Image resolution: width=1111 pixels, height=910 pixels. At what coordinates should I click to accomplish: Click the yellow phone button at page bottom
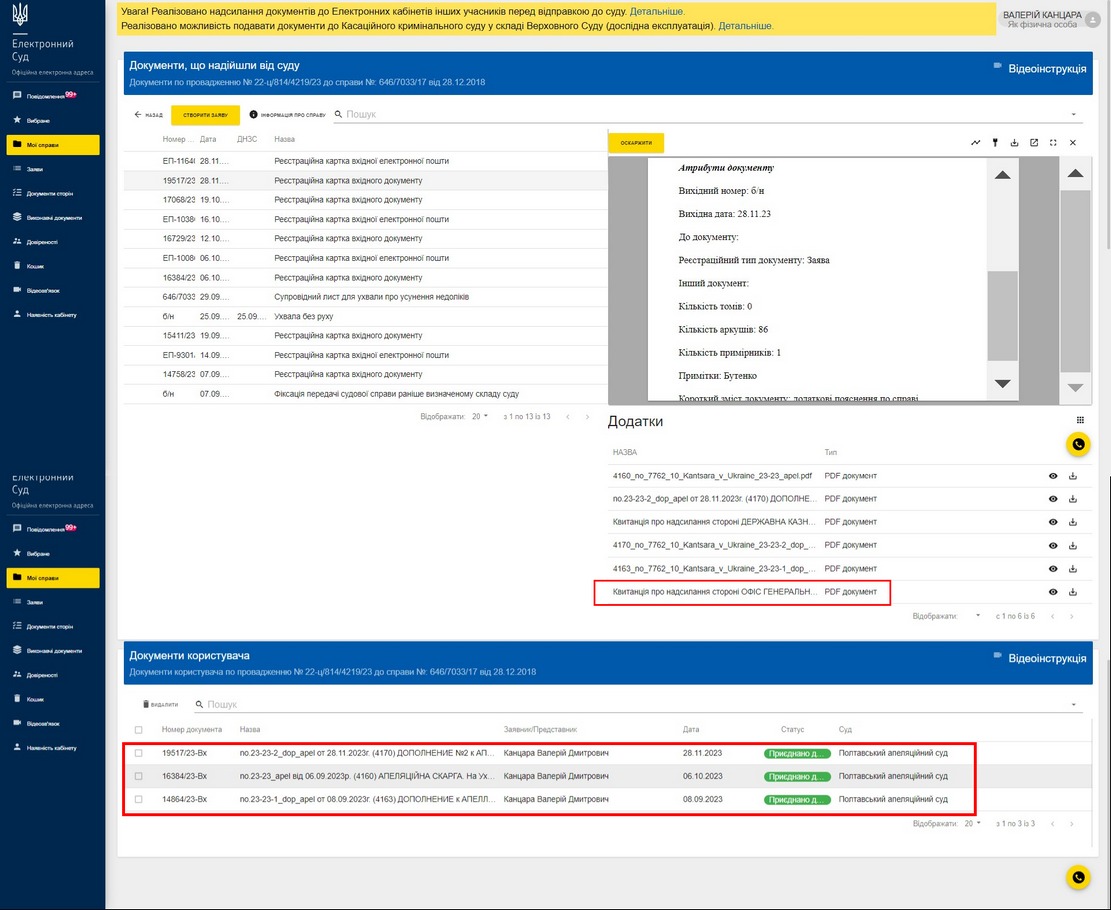point(1078,877)
